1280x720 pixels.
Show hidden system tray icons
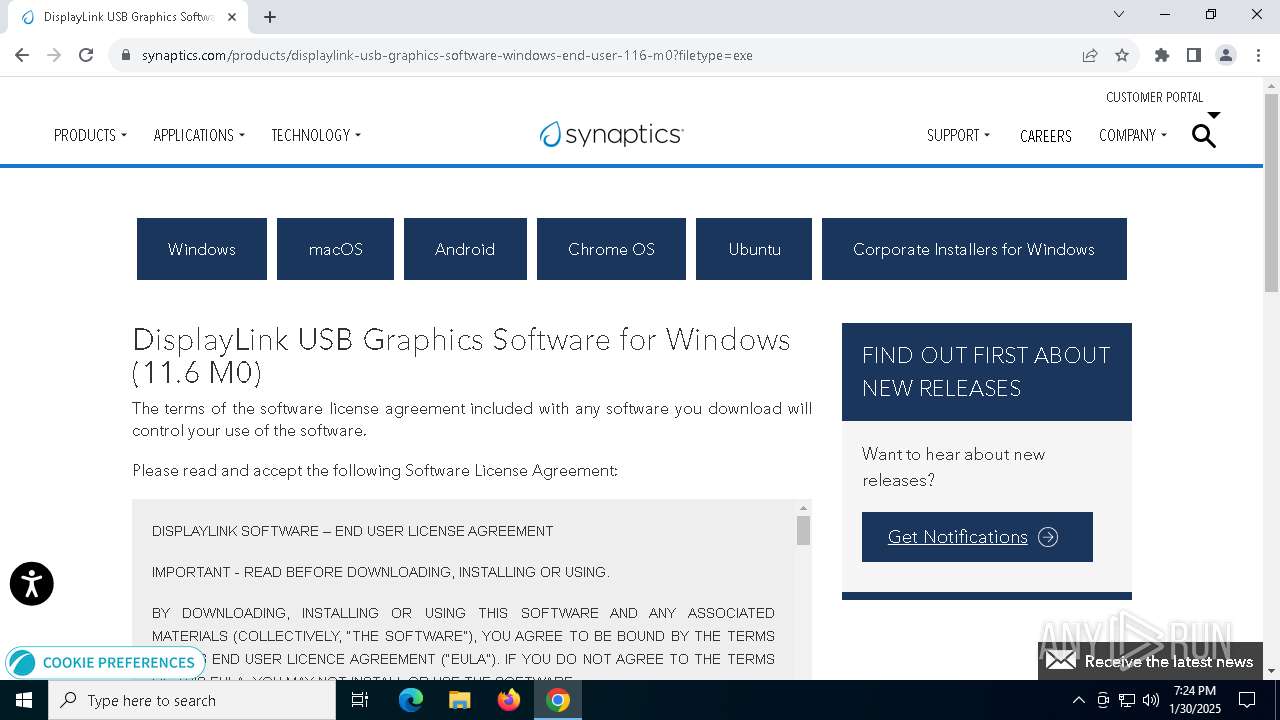point(1078,700)
